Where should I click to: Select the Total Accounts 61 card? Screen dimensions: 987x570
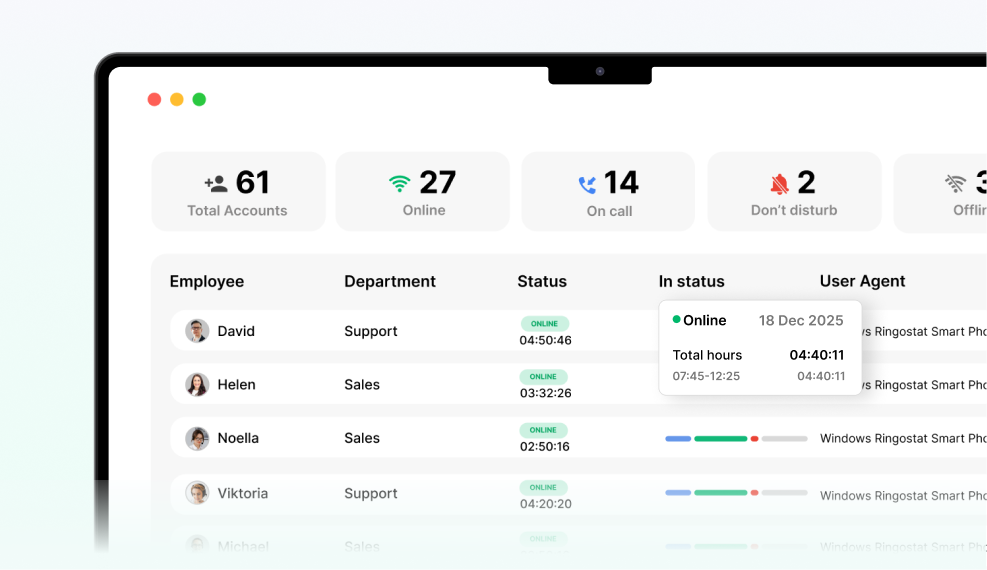[239, 191]
